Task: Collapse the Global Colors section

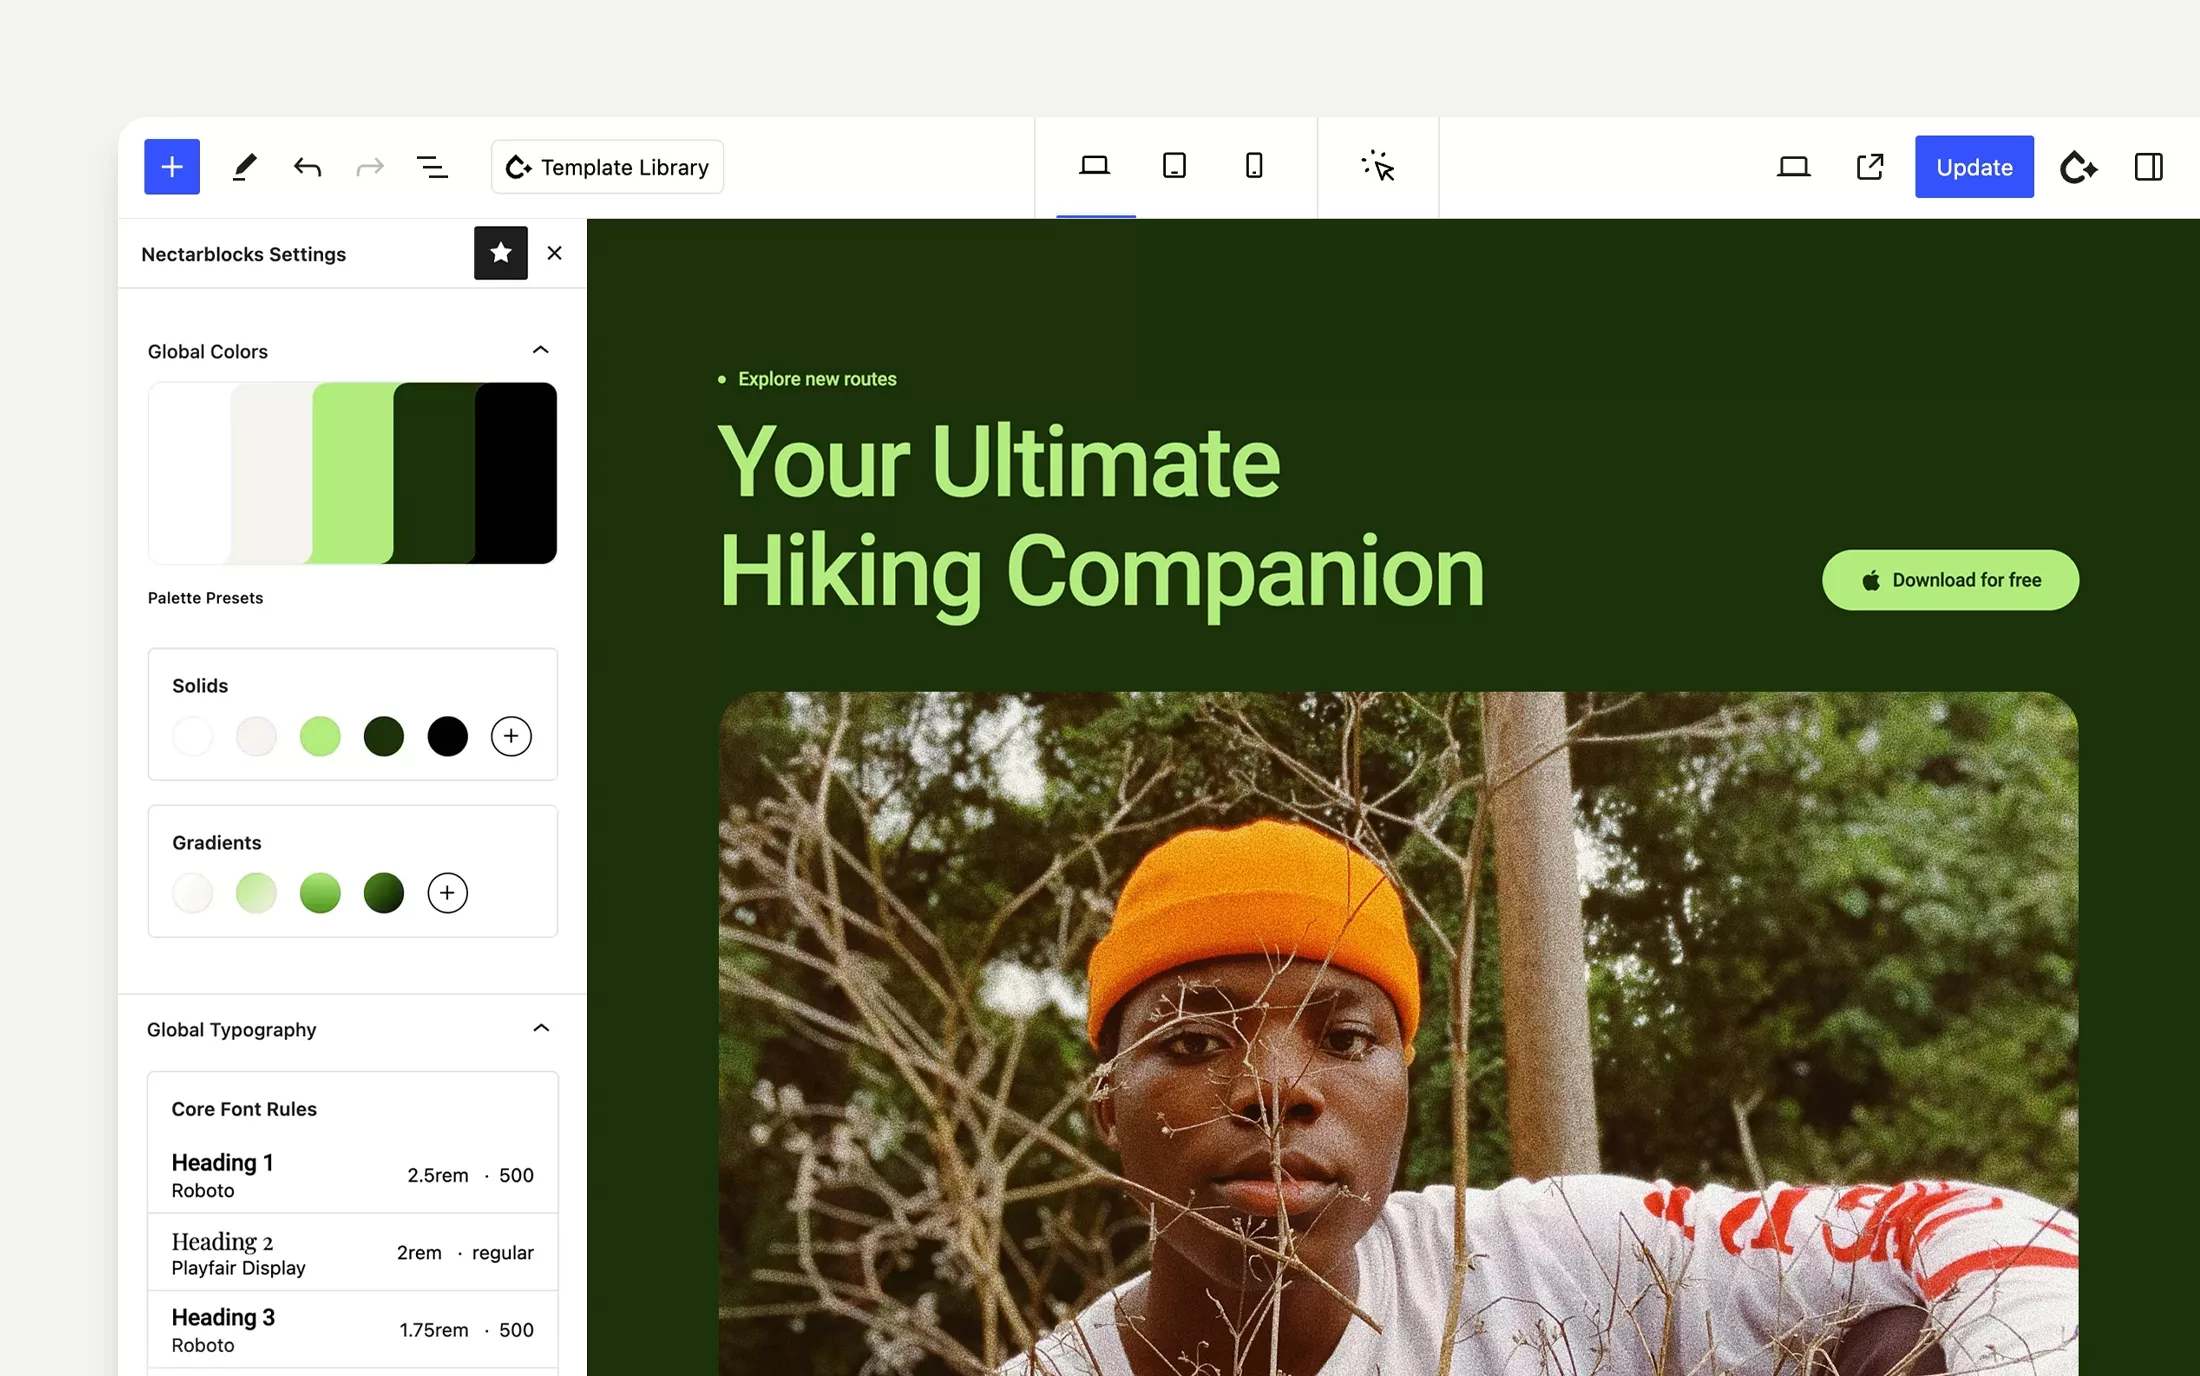Action: coord(540,350)
